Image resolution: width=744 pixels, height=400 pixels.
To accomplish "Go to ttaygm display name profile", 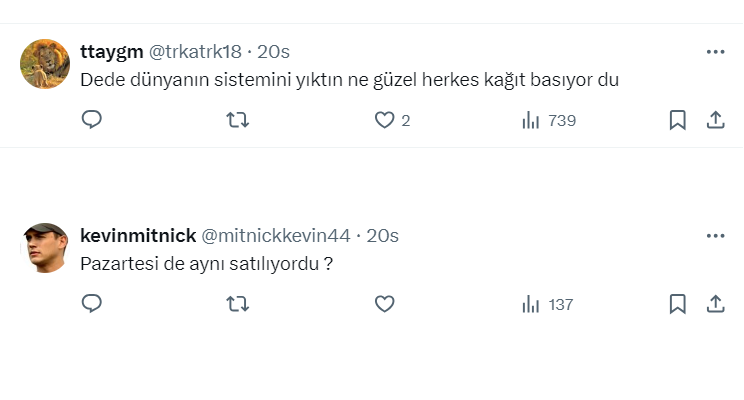I will click(x=111, y=51).
